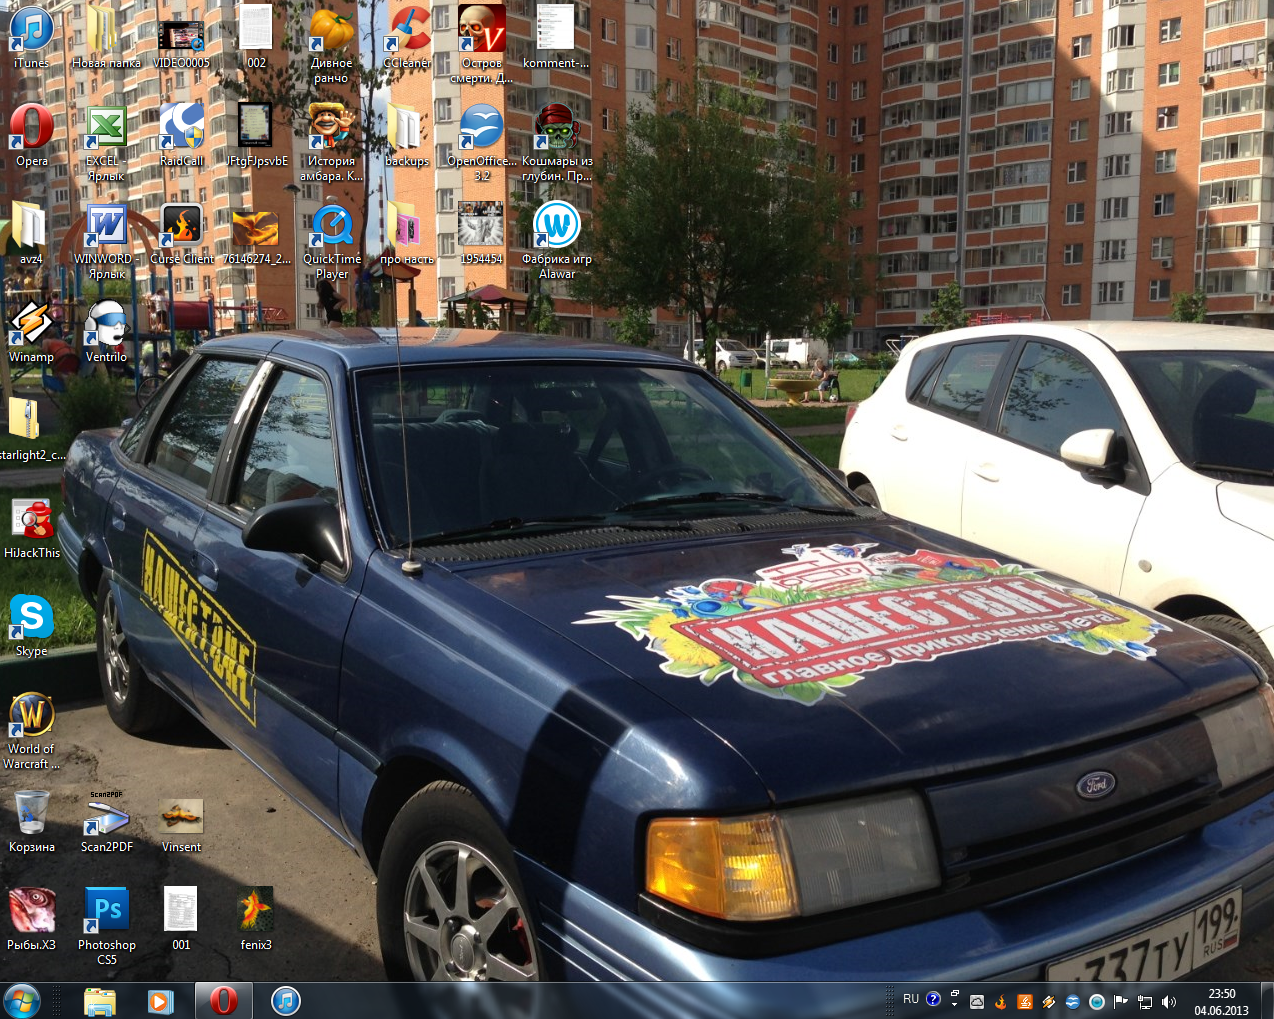The image size is (1274, 1019).
Task: Select the 002 document file
Action: point(256,38)
